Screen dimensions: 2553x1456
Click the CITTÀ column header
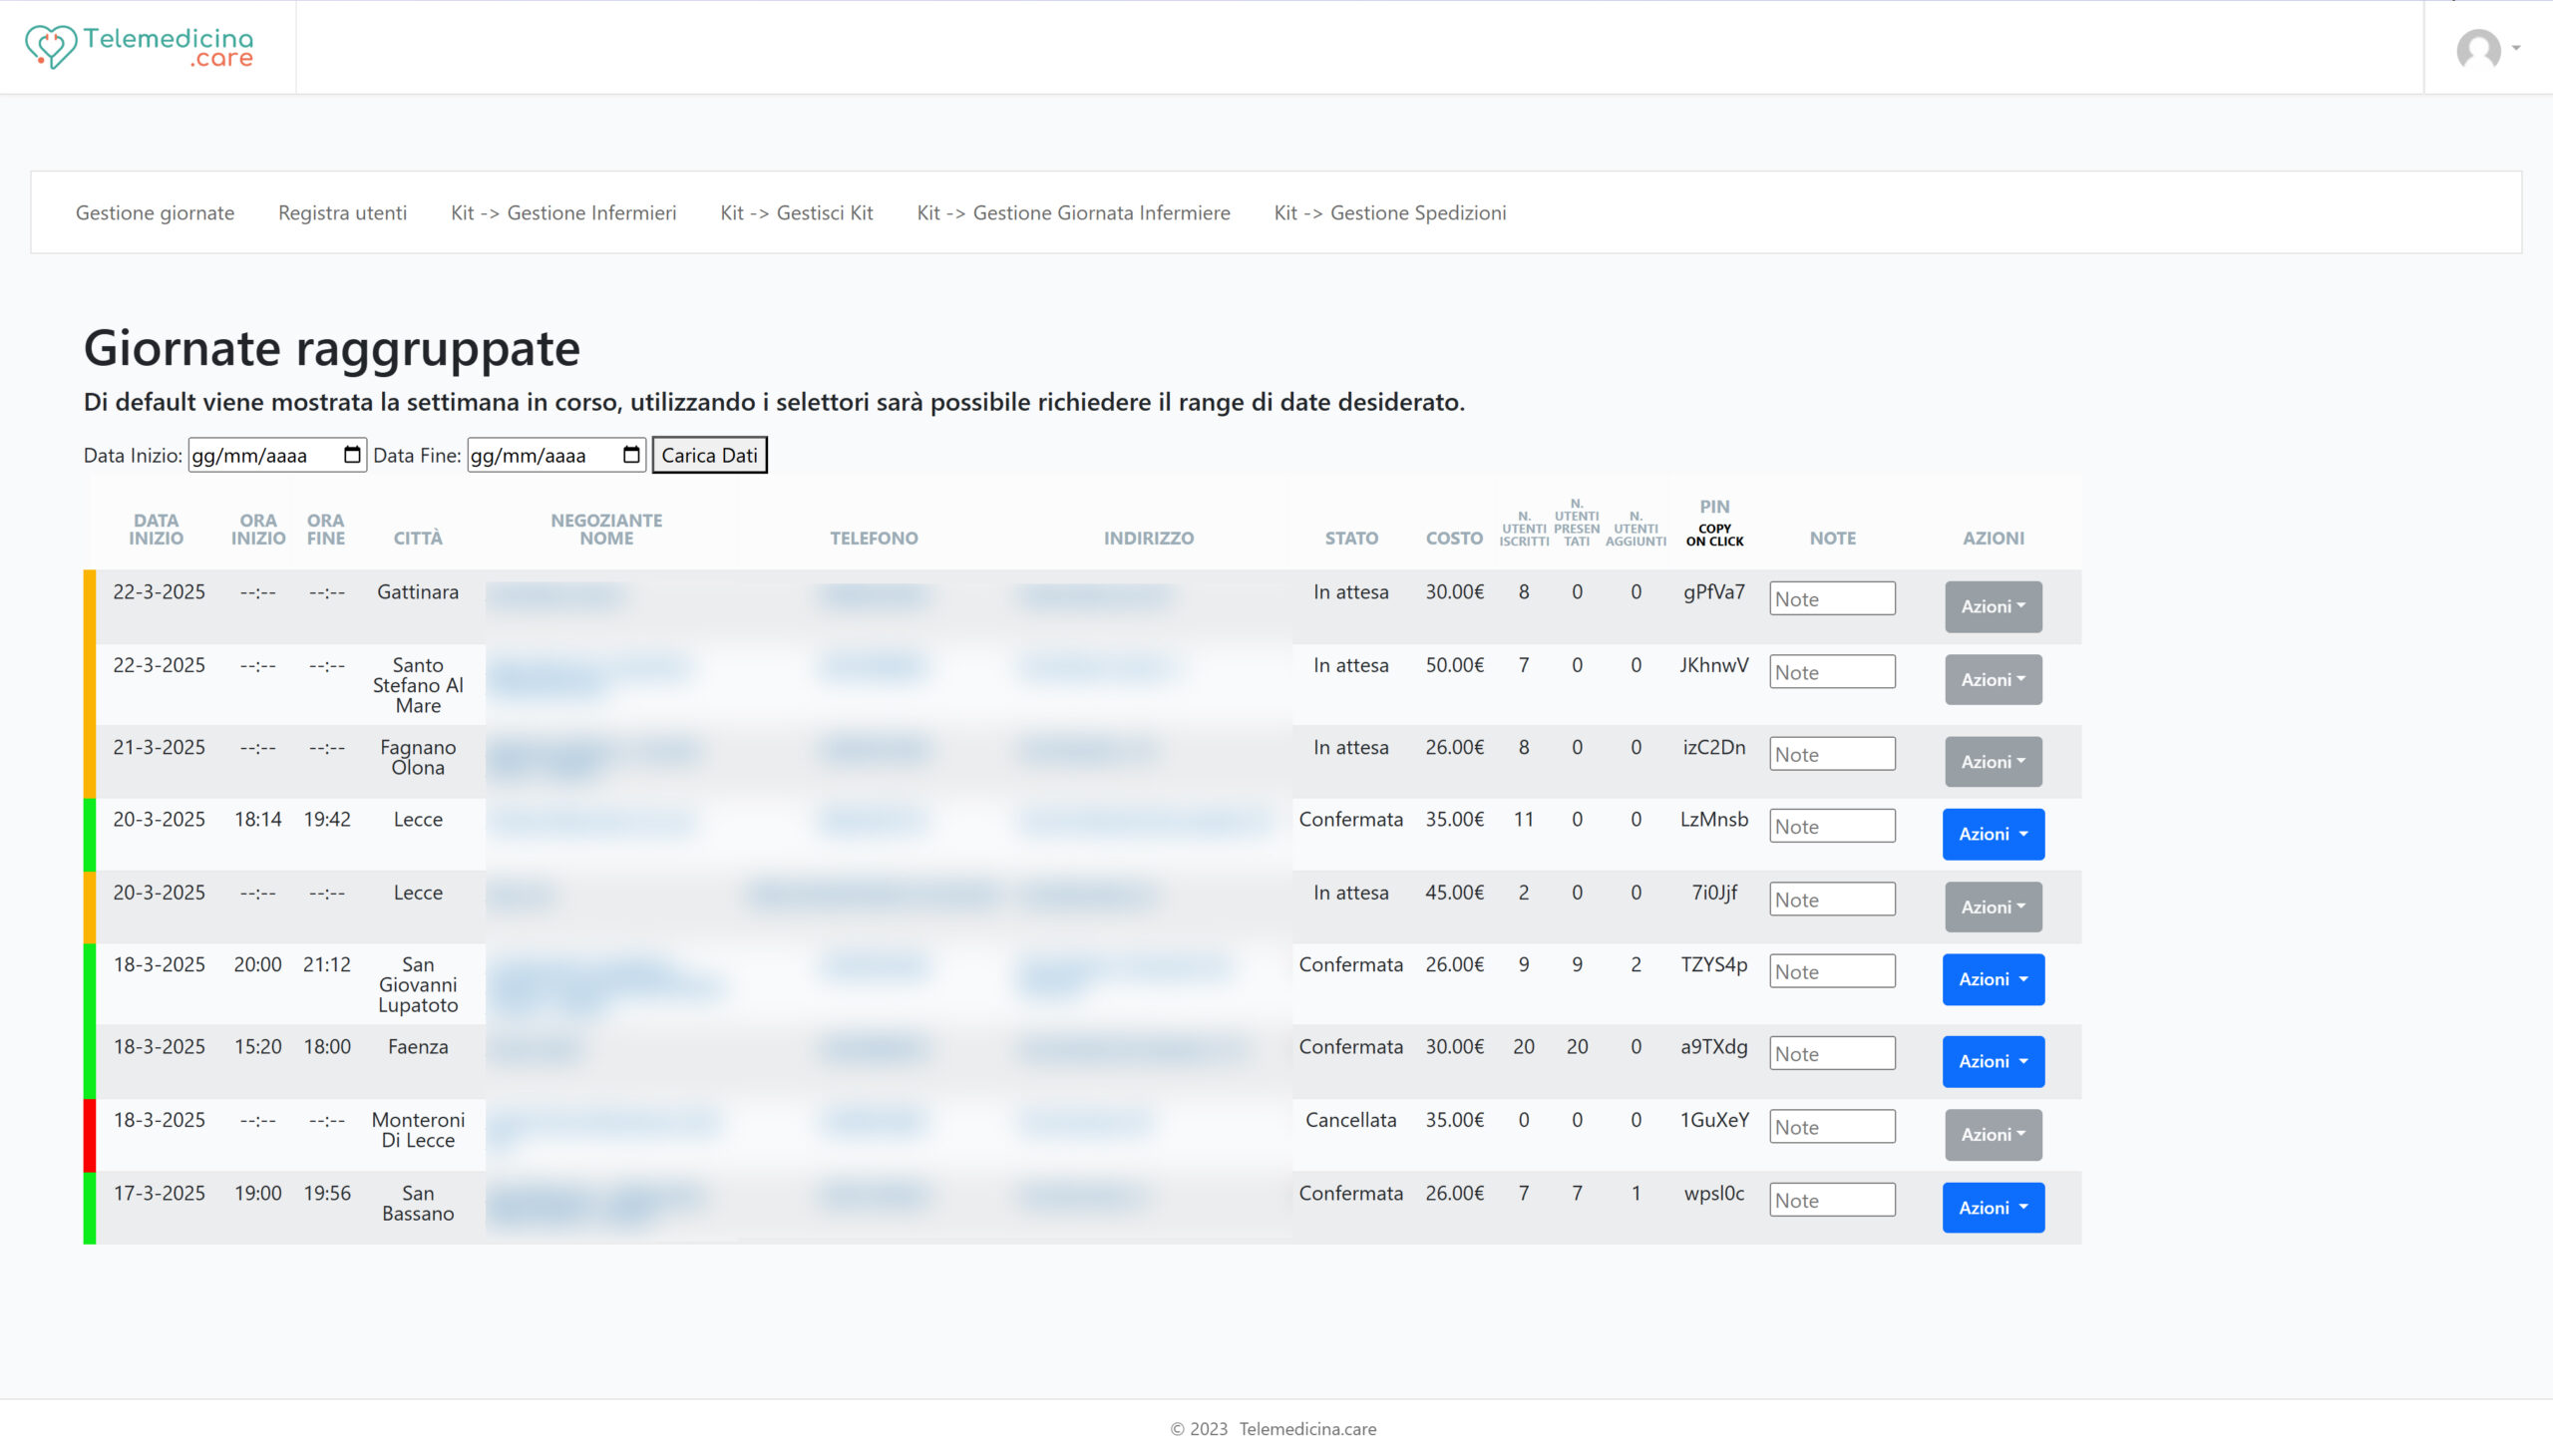418,538
